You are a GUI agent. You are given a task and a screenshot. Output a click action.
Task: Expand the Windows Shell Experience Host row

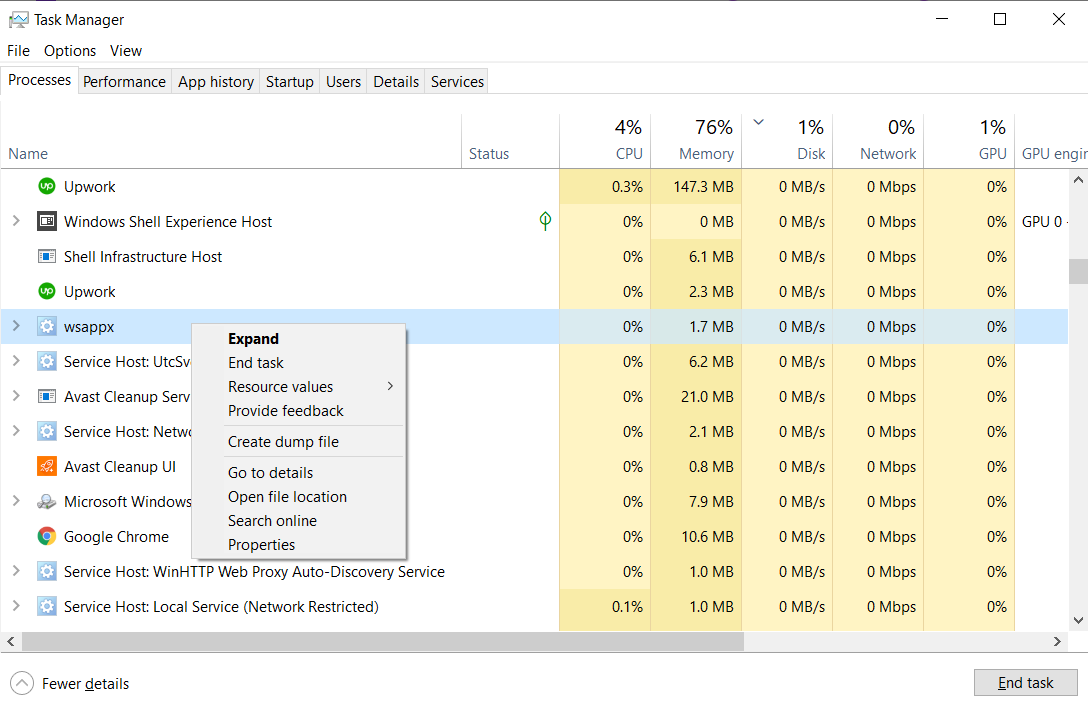coord(16,222)
